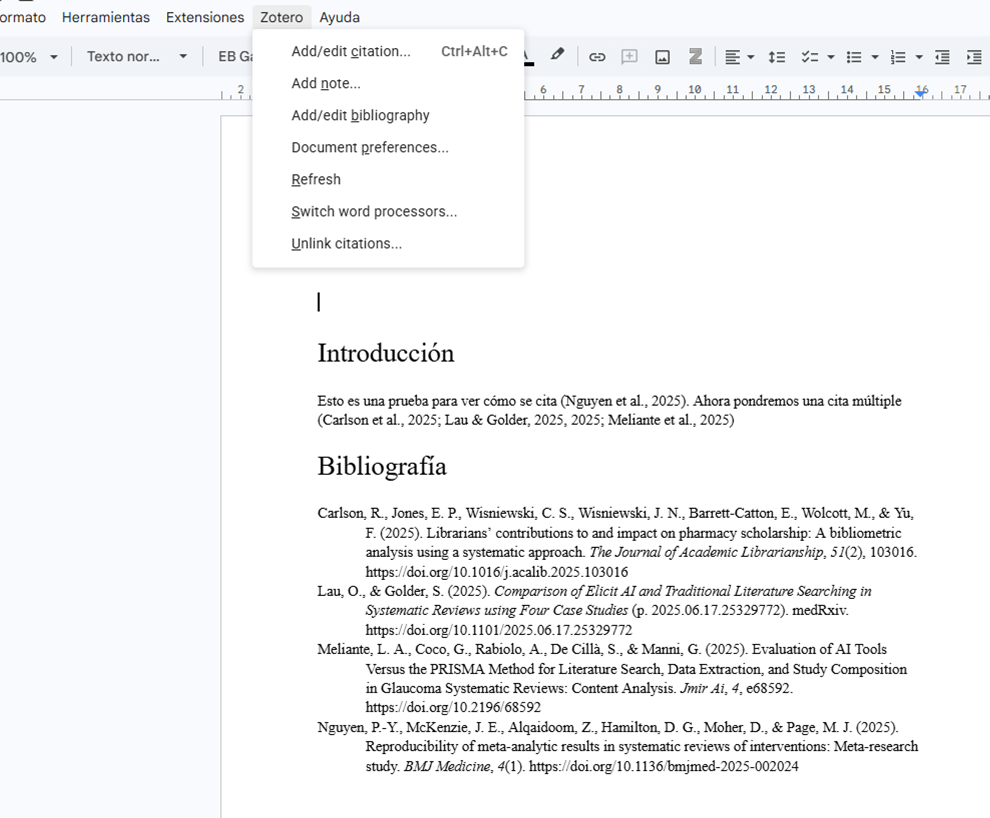990x818 pixels.
Task: Open the line spacing icon
Action: [776, 57]
